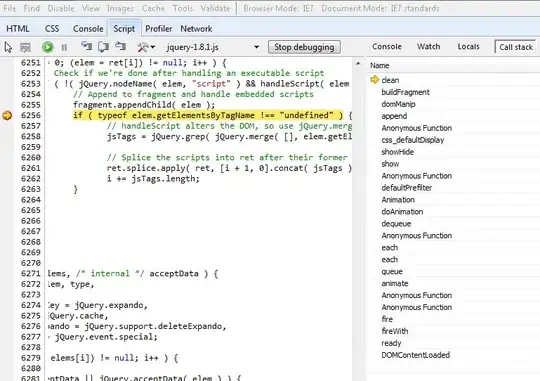Click the green continue debugging icon

[48, 47]
